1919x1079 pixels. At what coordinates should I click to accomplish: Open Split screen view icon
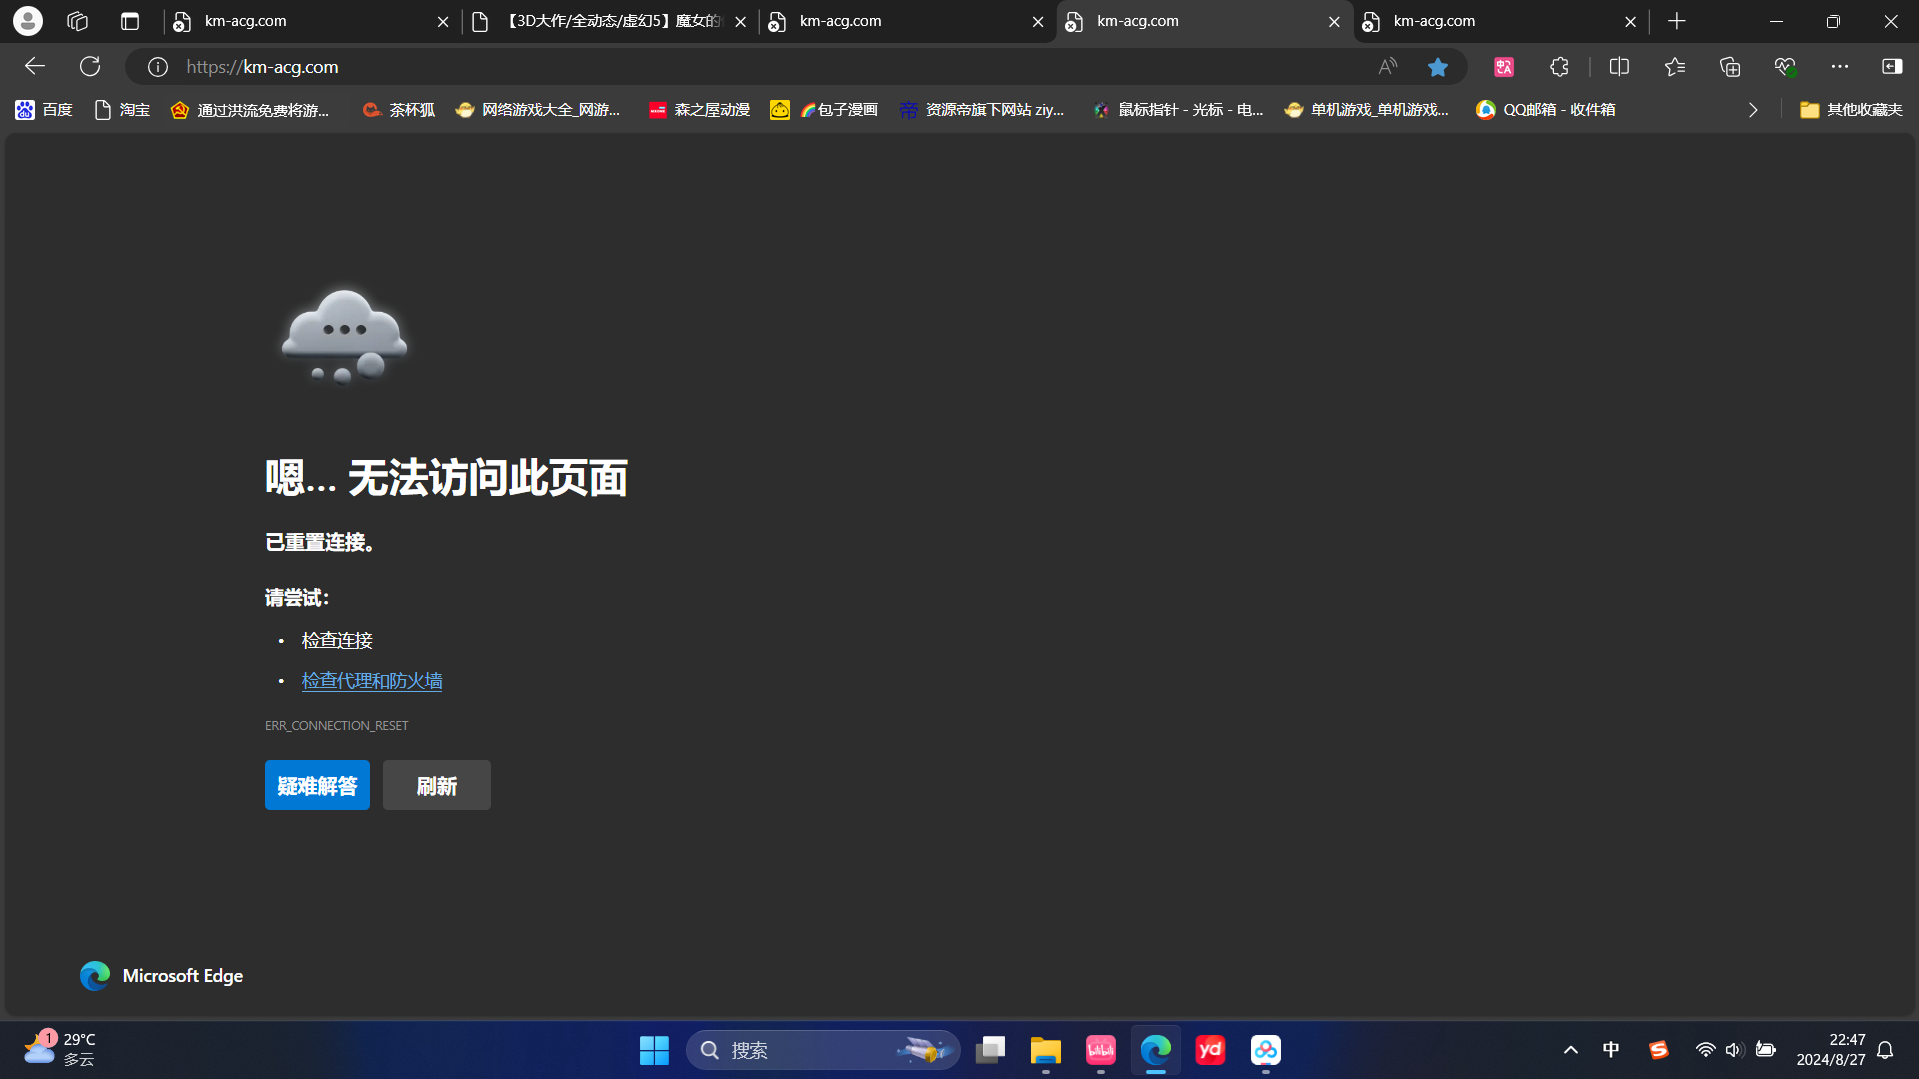click(x=1619, y=67)
